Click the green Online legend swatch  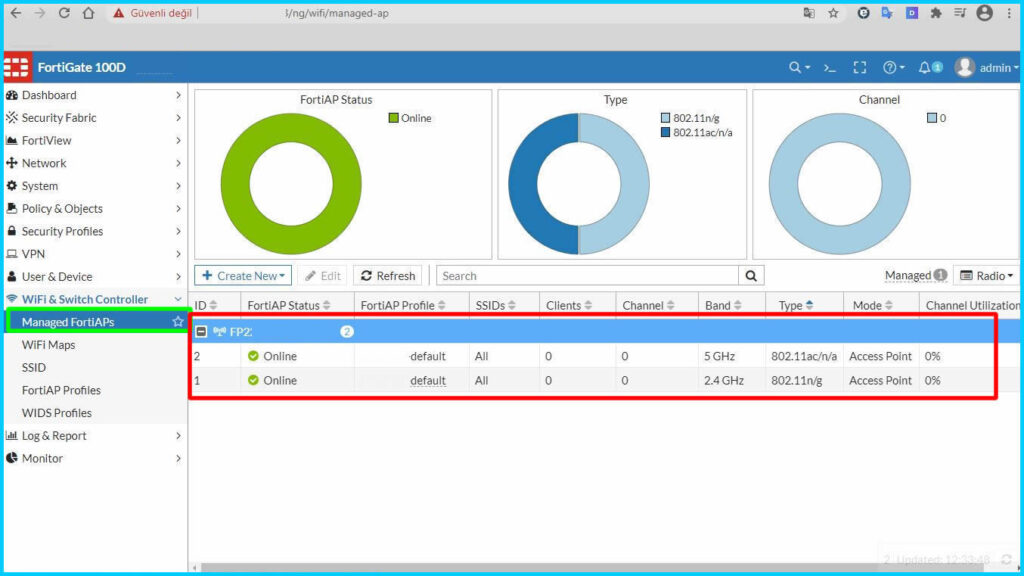(x=393, y=118)
